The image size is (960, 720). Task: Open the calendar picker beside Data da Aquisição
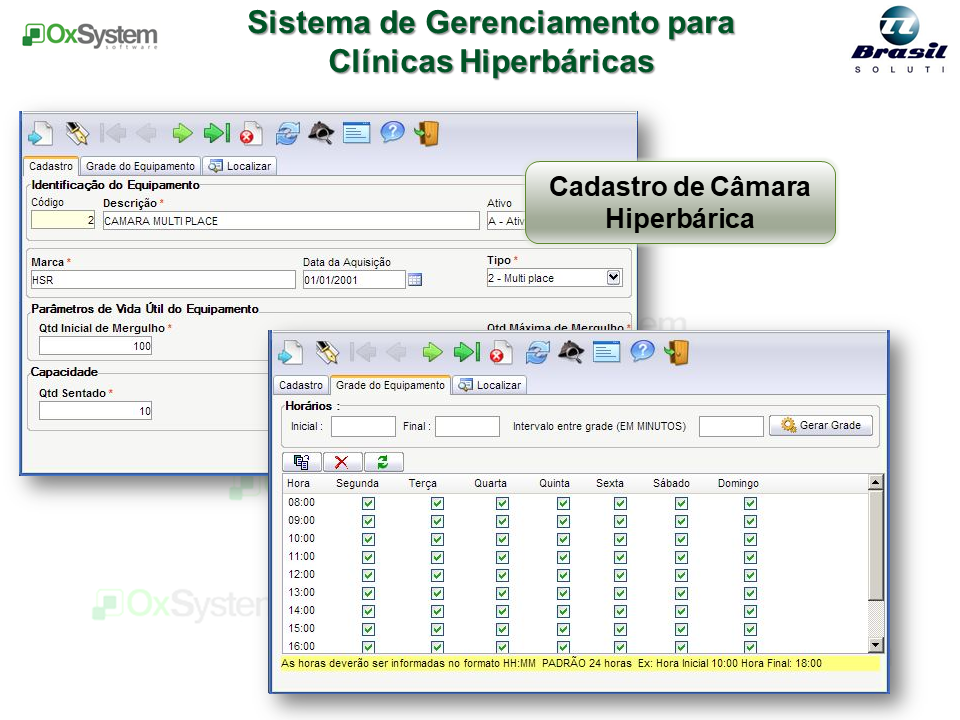(x=415, y=280)
